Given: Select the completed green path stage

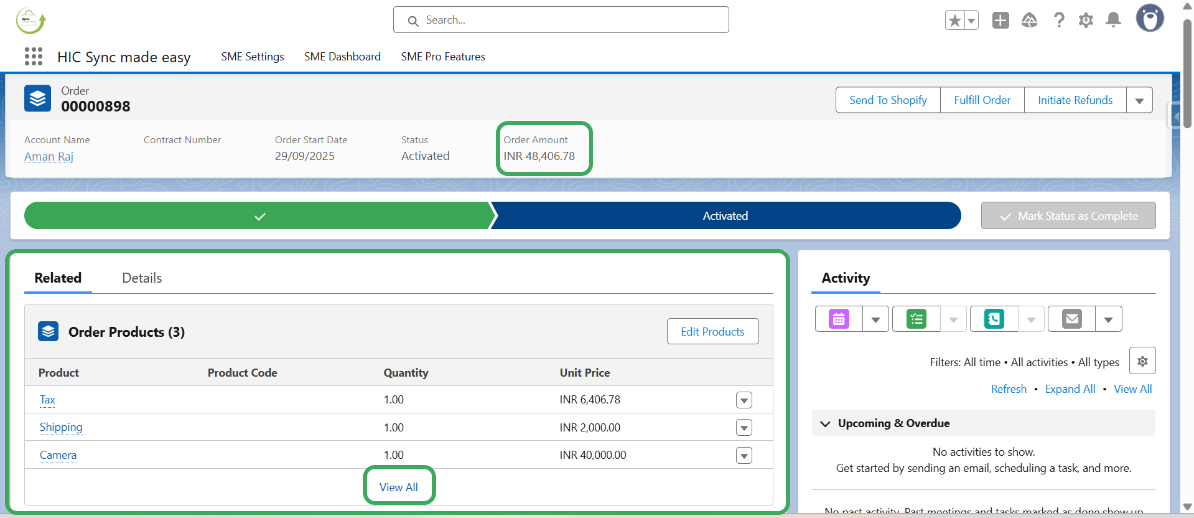Looking at the screenshot, I should coord(260,216).
